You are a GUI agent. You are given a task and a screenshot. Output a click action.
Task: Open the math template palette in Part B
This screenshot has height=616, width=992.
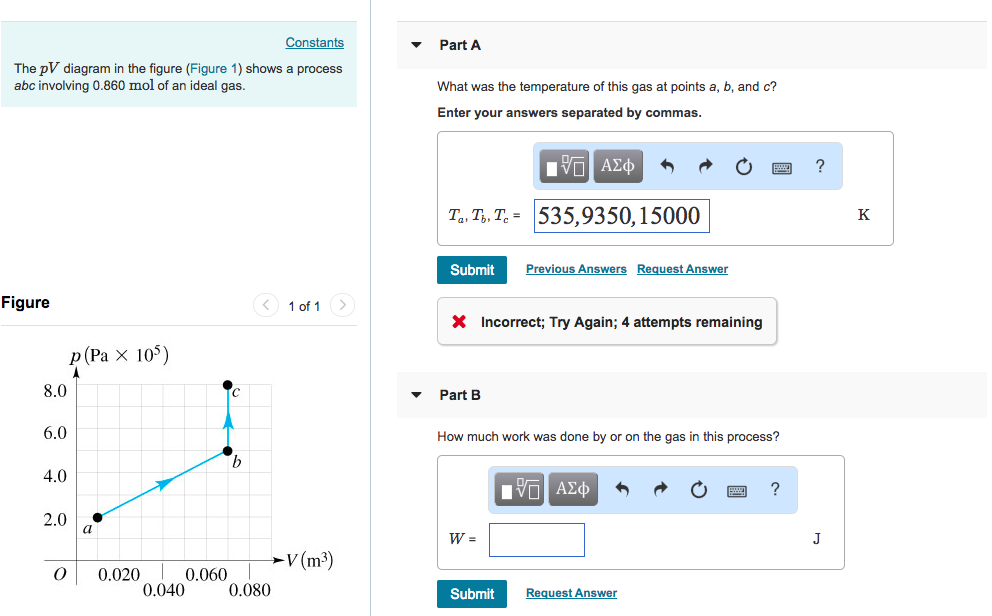[518, 489]
